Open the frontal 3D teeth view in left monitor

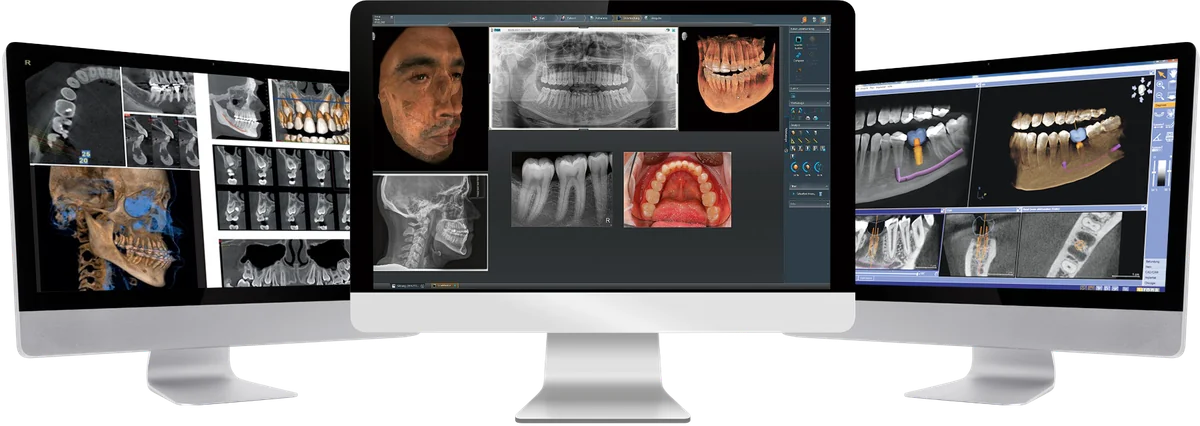pyautogui.click(x=311, y=112)
